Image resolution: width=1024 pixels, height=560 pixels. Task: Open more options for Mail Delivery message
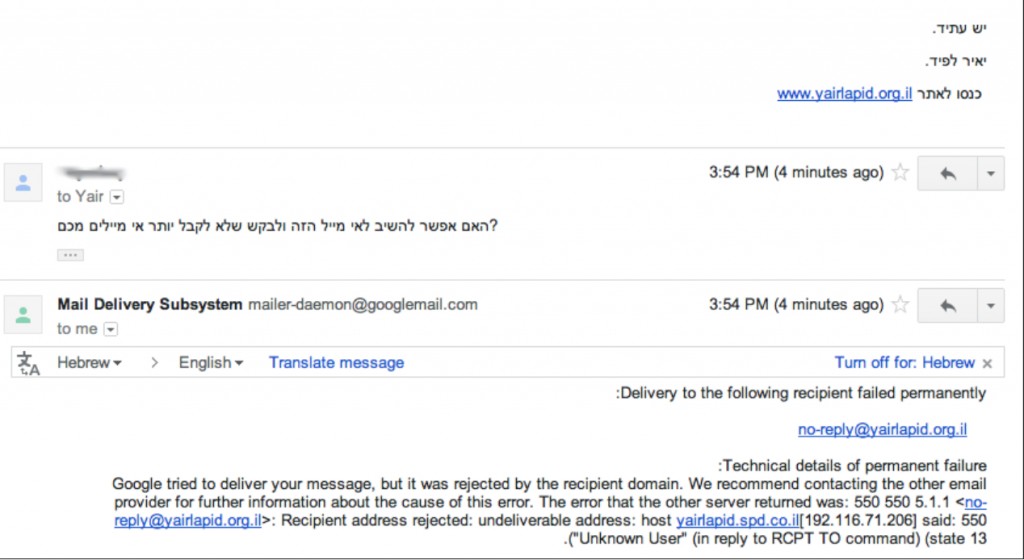pyautogui.click(x=989, y=305)
